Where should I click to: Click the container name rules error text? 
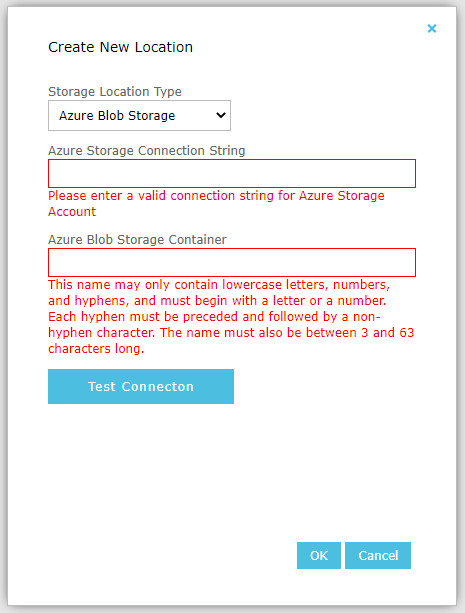tap(231, 316)
